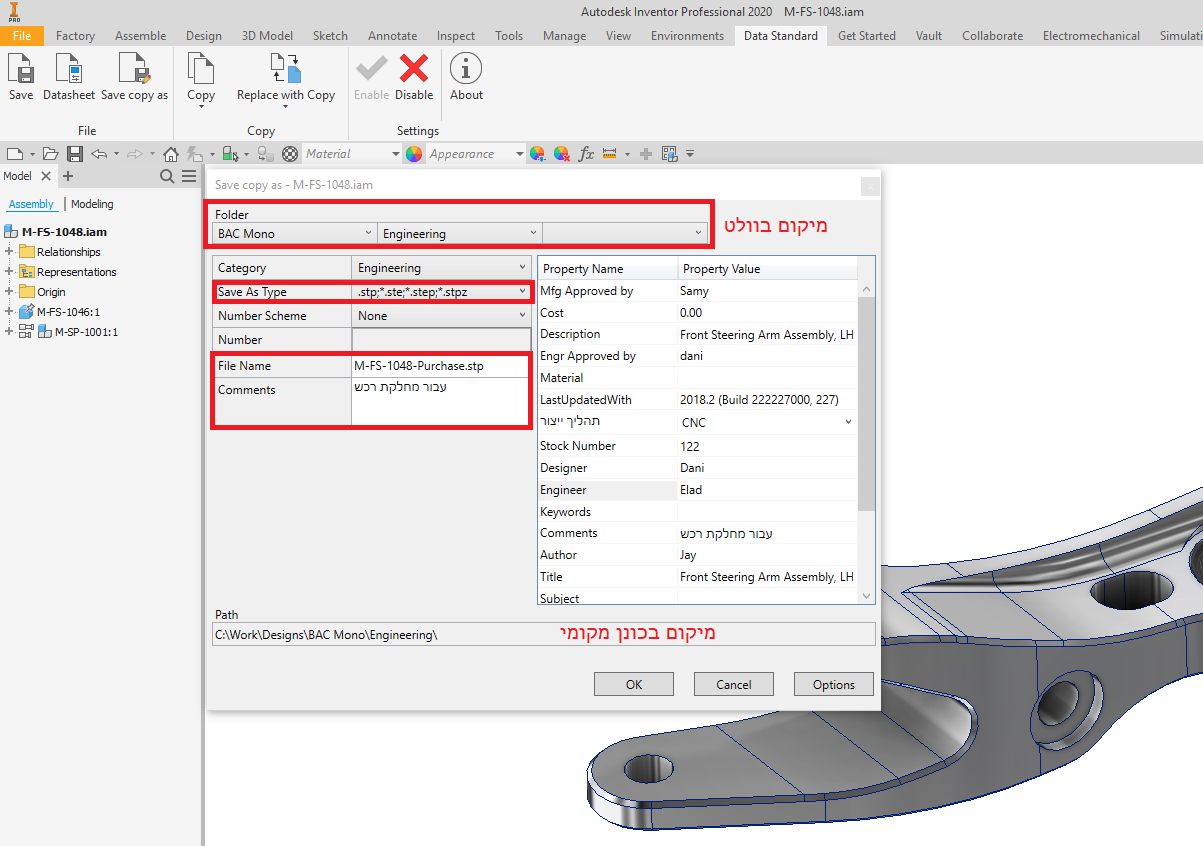Click the Open folder icon in quick access

click(x=51, y=154)
